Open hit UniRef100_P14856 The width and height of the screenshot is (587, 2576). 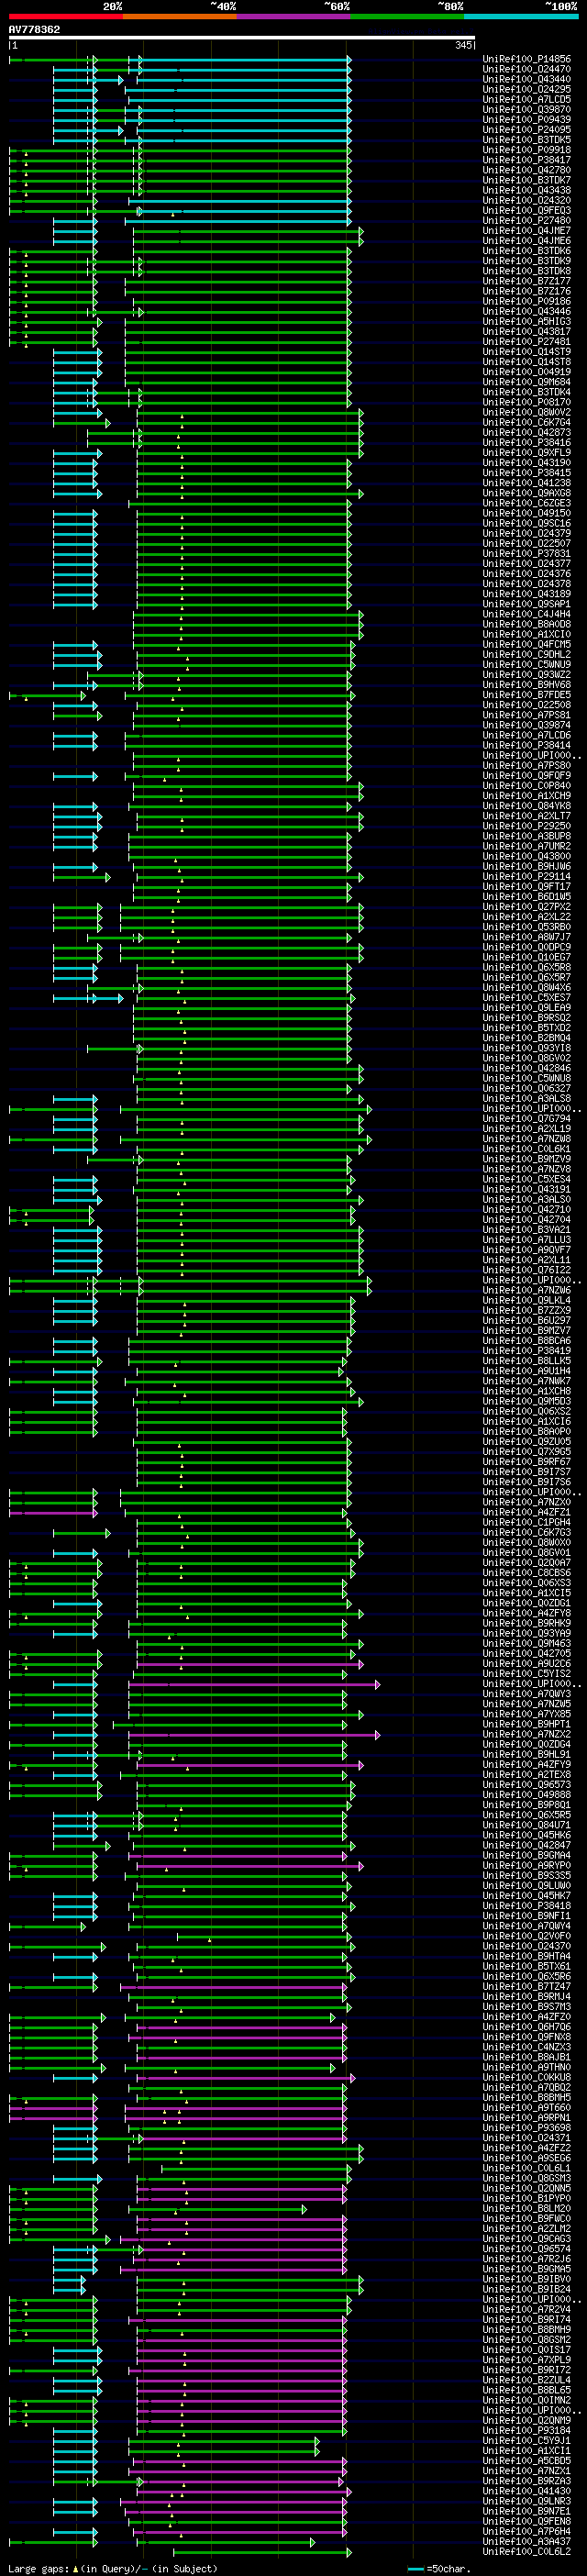(x=527, y=59)
